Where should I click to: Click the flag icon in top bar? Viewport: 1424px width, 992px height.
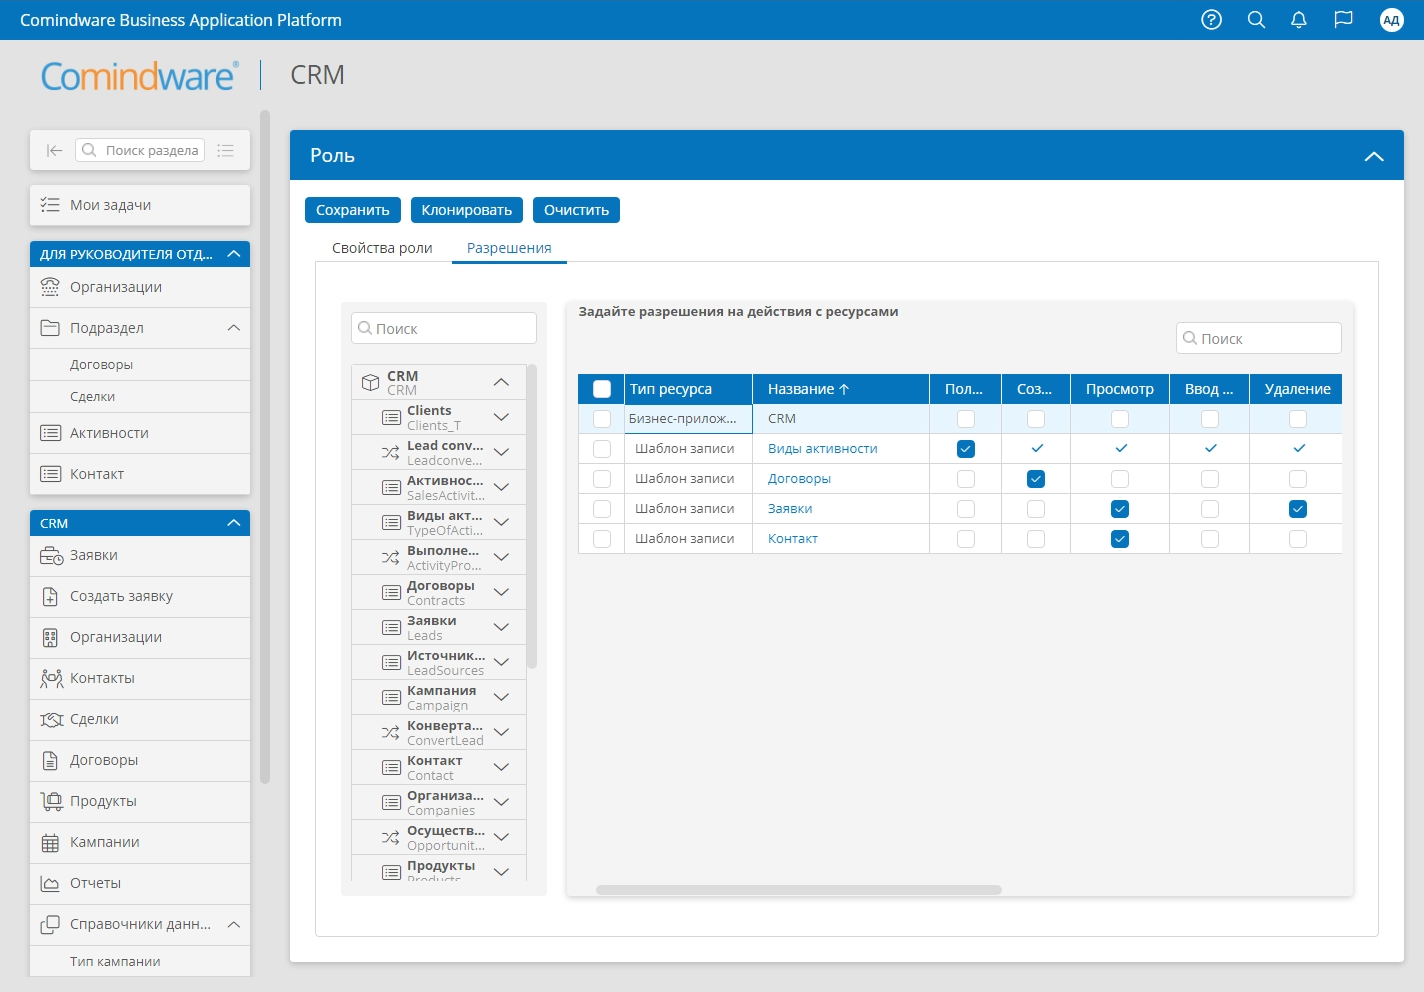tap(1343, 20)
